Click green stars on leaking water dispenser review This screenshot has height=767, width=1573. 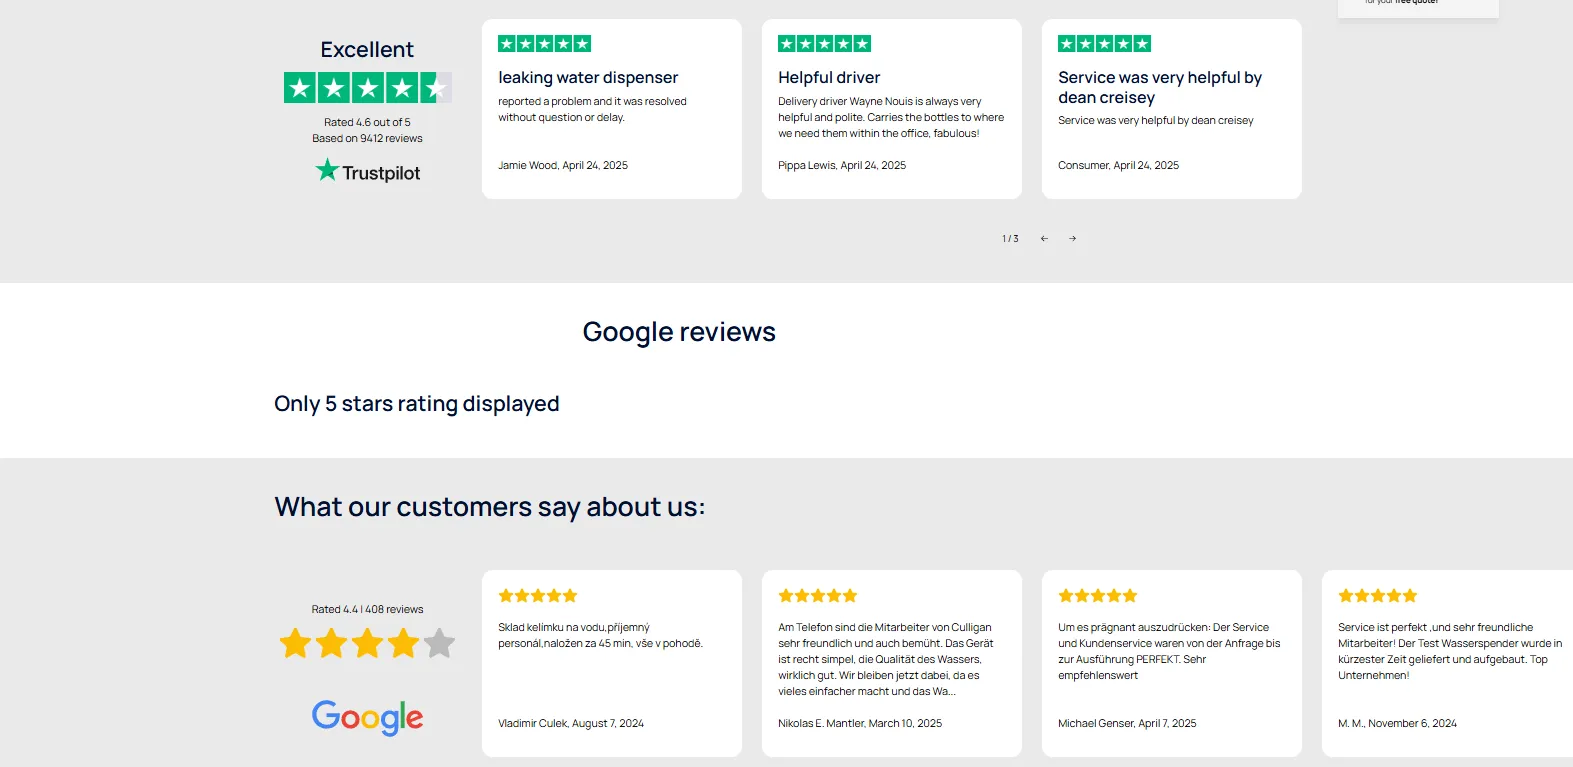tap(544, 44)
